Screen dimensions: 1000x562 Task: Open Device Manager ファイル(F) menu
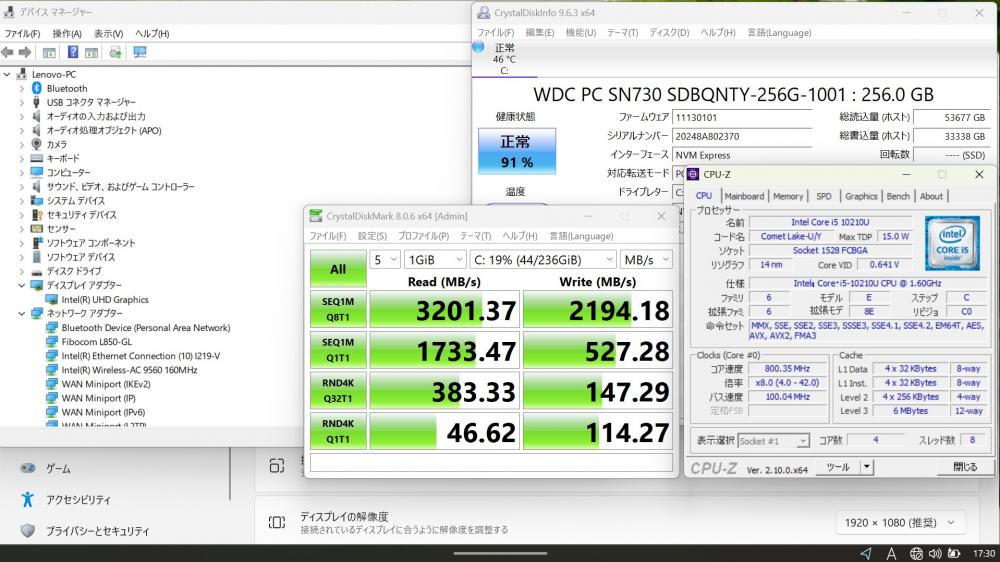coord(22,33)
